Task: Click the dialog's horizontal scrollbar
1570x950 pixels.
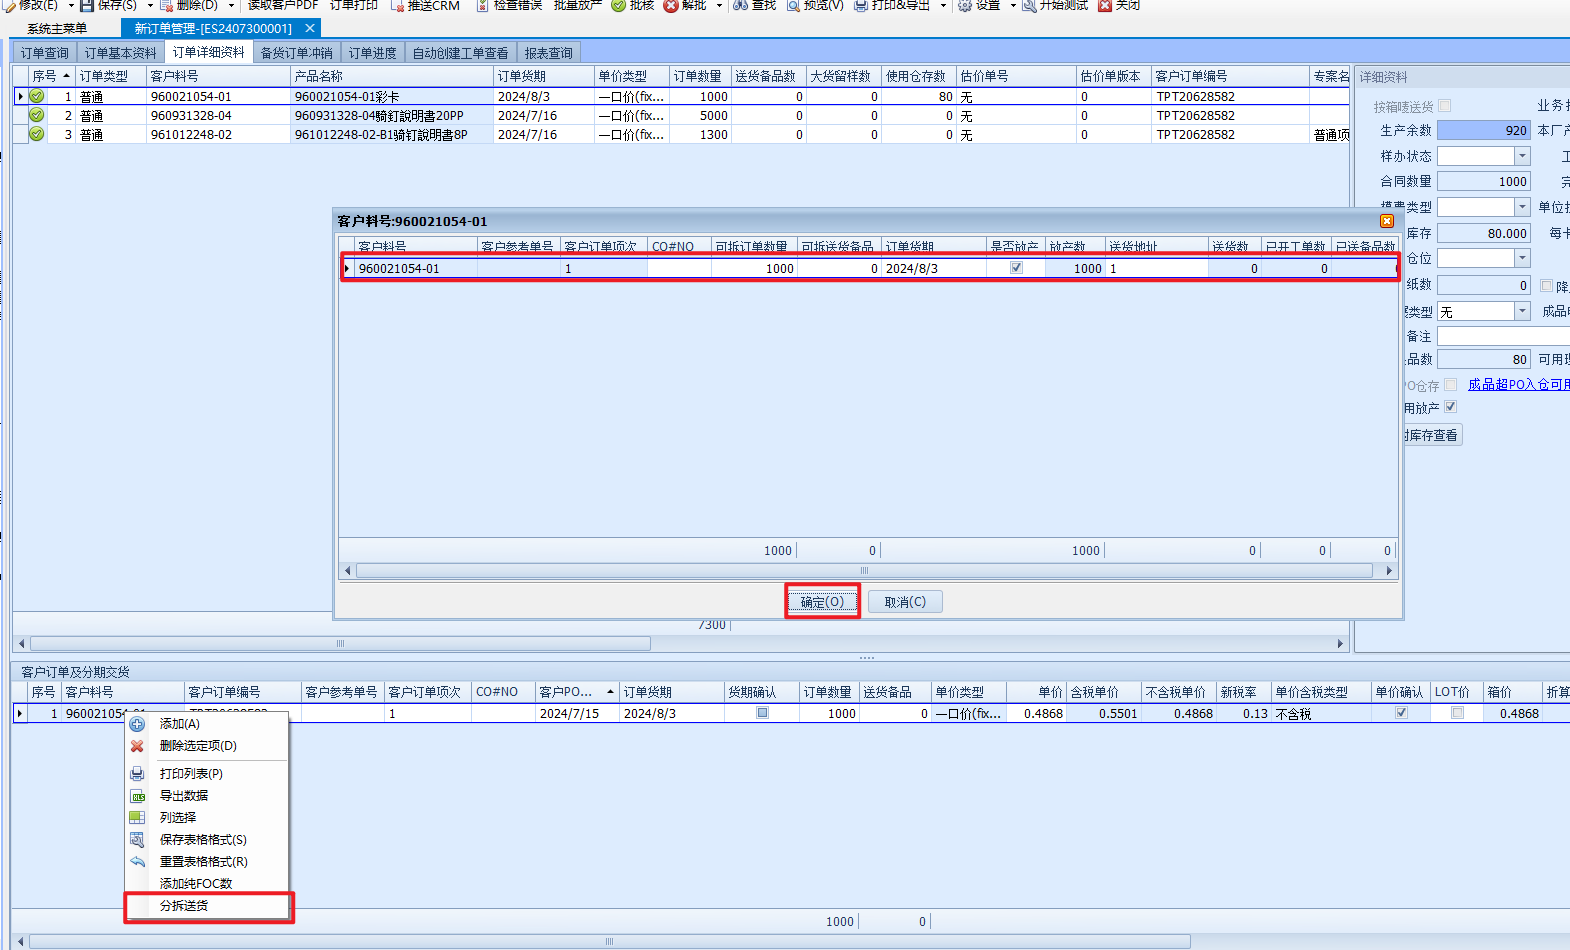Action: pyautogui.click(x=864, y=570)
